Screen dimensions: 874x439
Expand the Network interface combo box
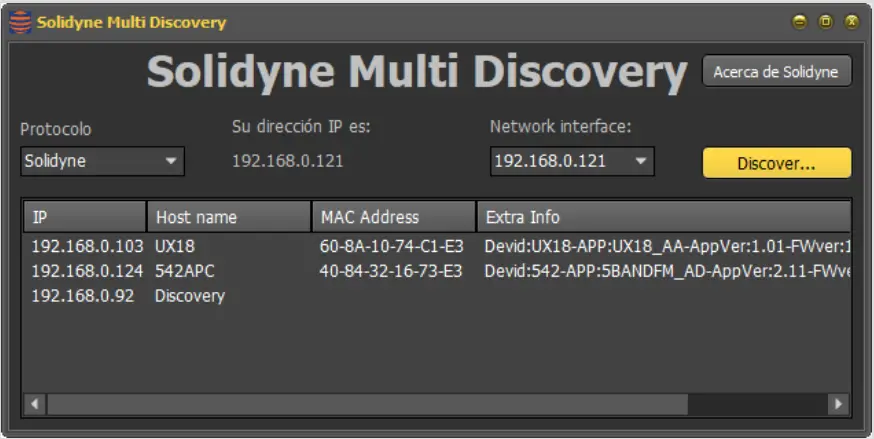pyautogui.click(x=572, y=161)
